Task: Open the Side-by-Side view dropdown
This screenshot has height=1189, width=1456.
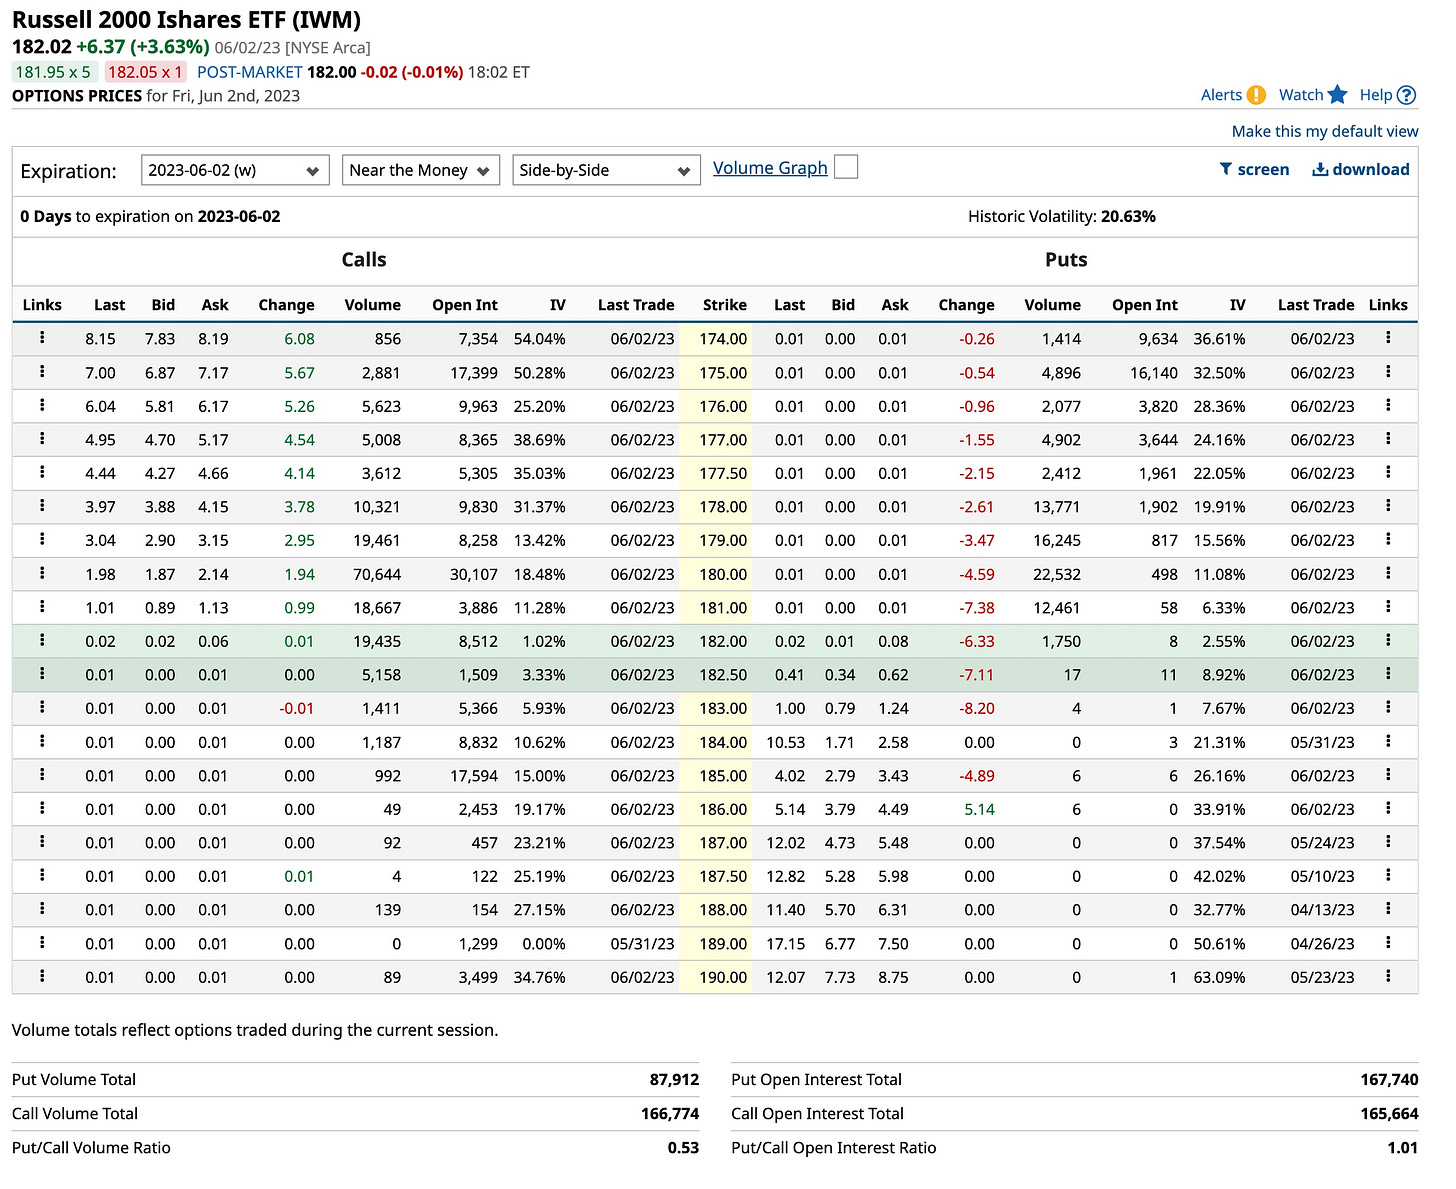Action: coord(606,170)
